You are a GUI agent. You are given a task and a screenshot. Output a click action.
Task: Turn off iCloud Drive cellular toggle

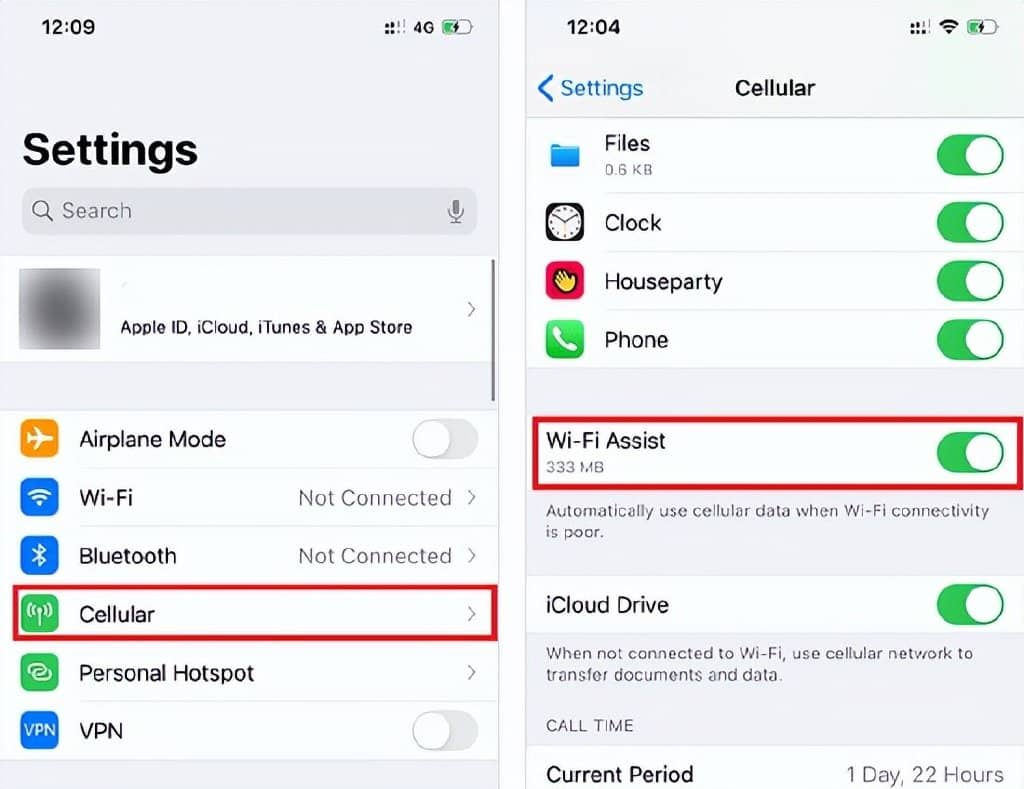970,605
